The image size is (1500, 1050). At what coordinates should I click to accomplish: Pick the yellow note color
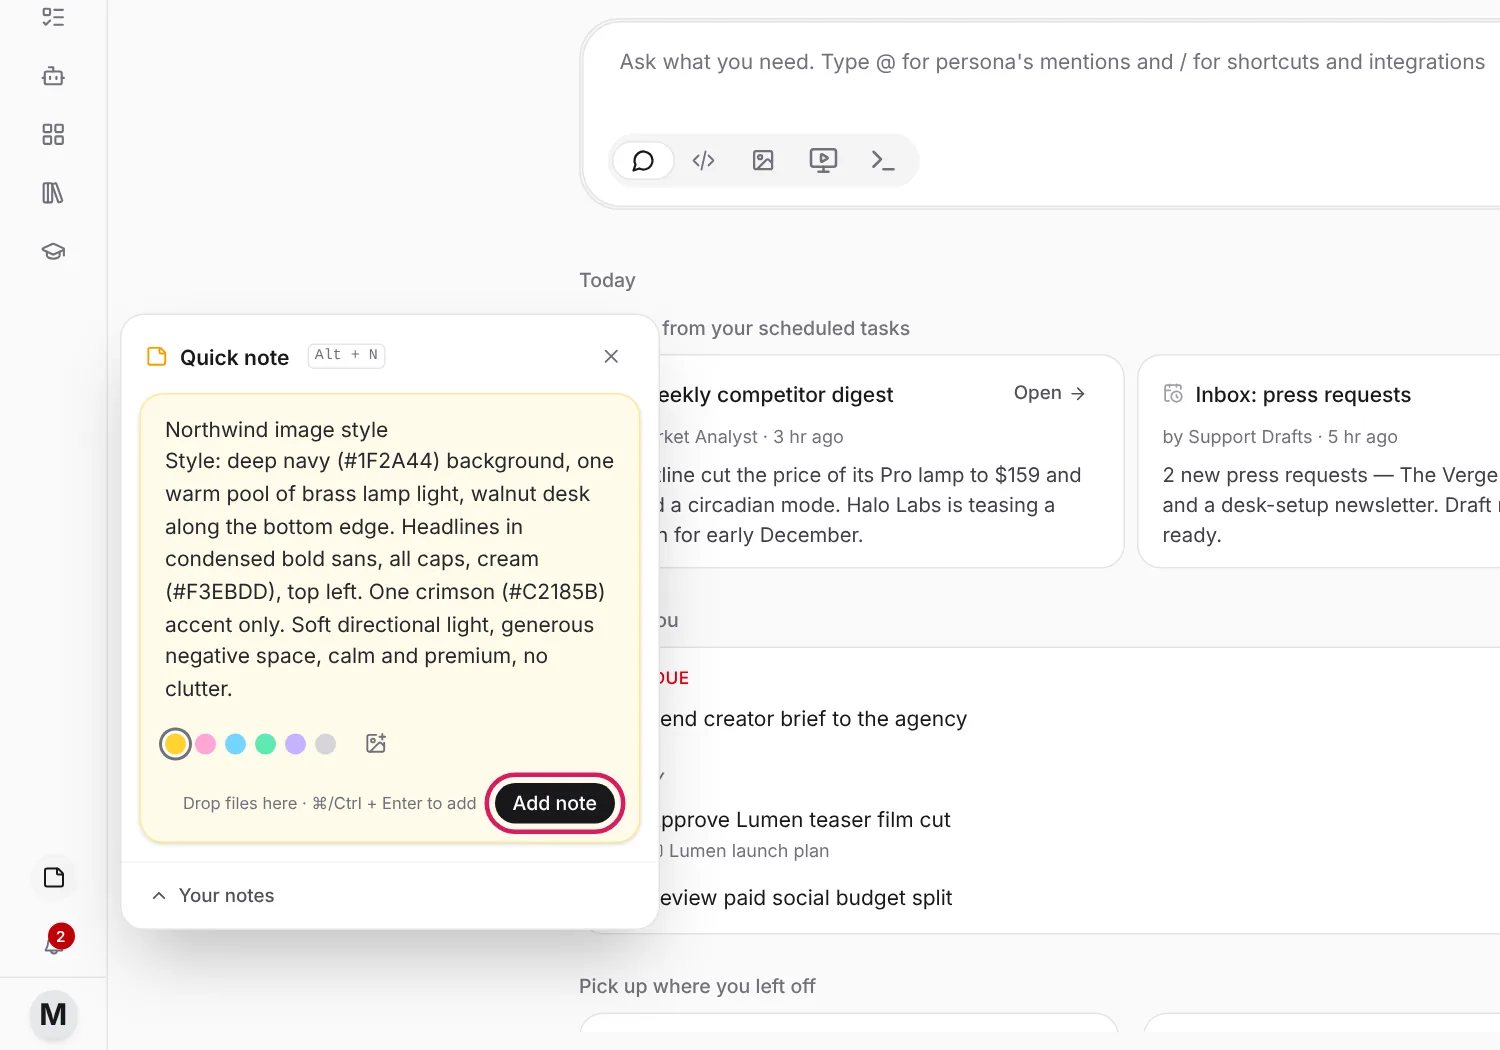[175, 744]
